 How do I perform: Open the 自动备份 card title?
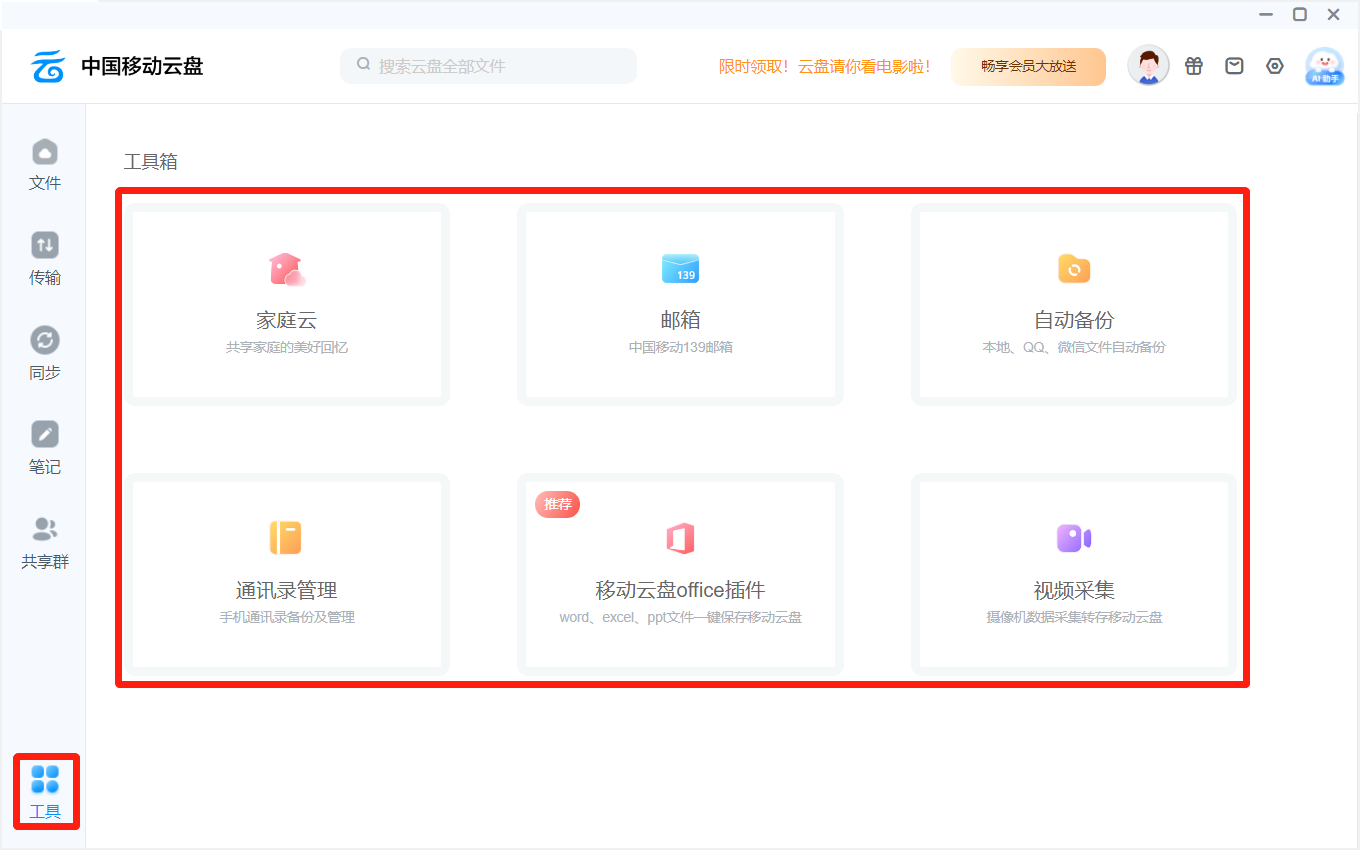[x=1074, y=320]
